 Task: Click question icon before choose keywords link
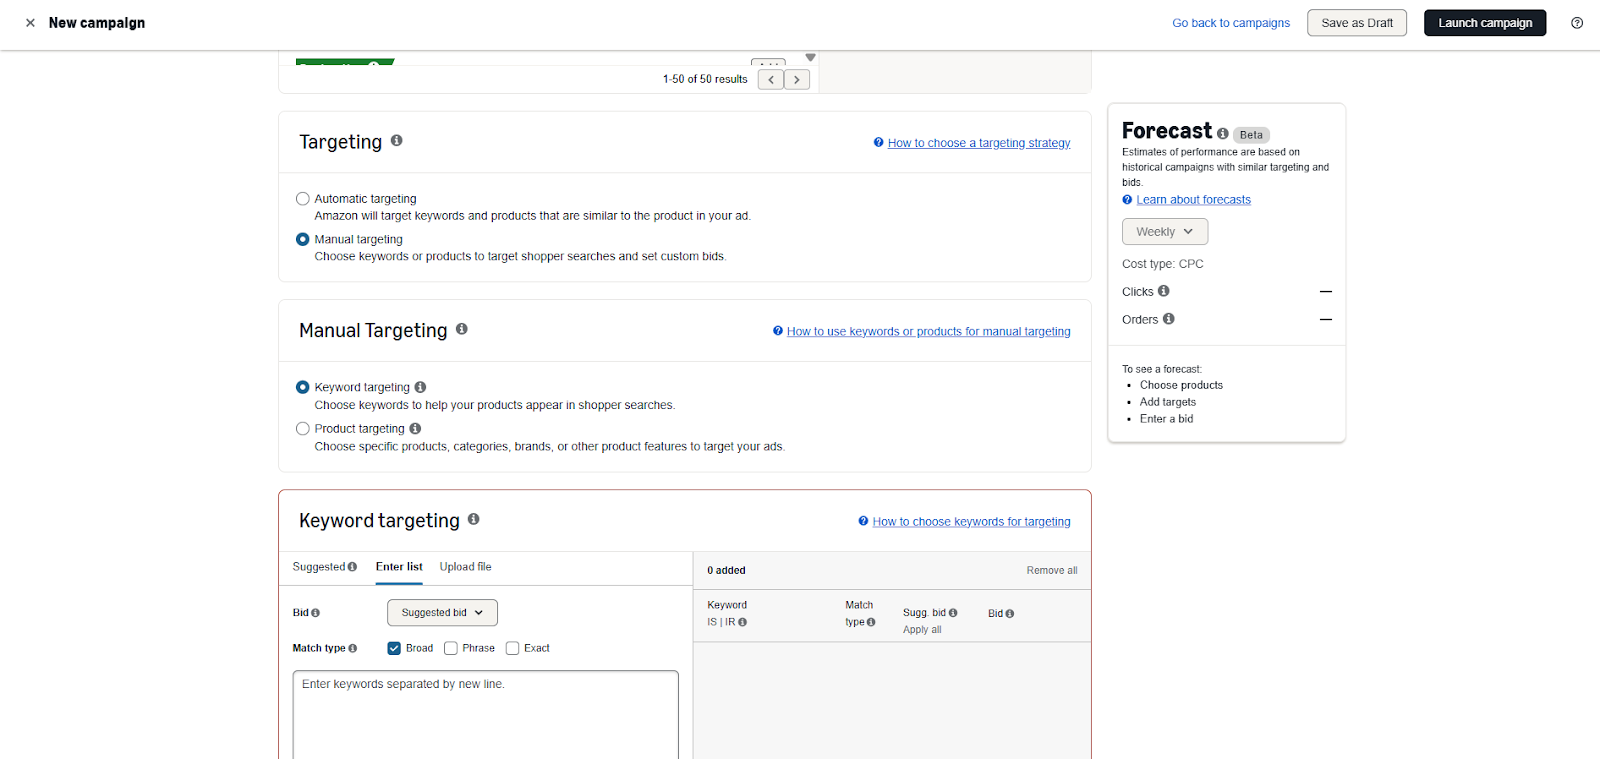pyautogui.click(x=863, y=521)
